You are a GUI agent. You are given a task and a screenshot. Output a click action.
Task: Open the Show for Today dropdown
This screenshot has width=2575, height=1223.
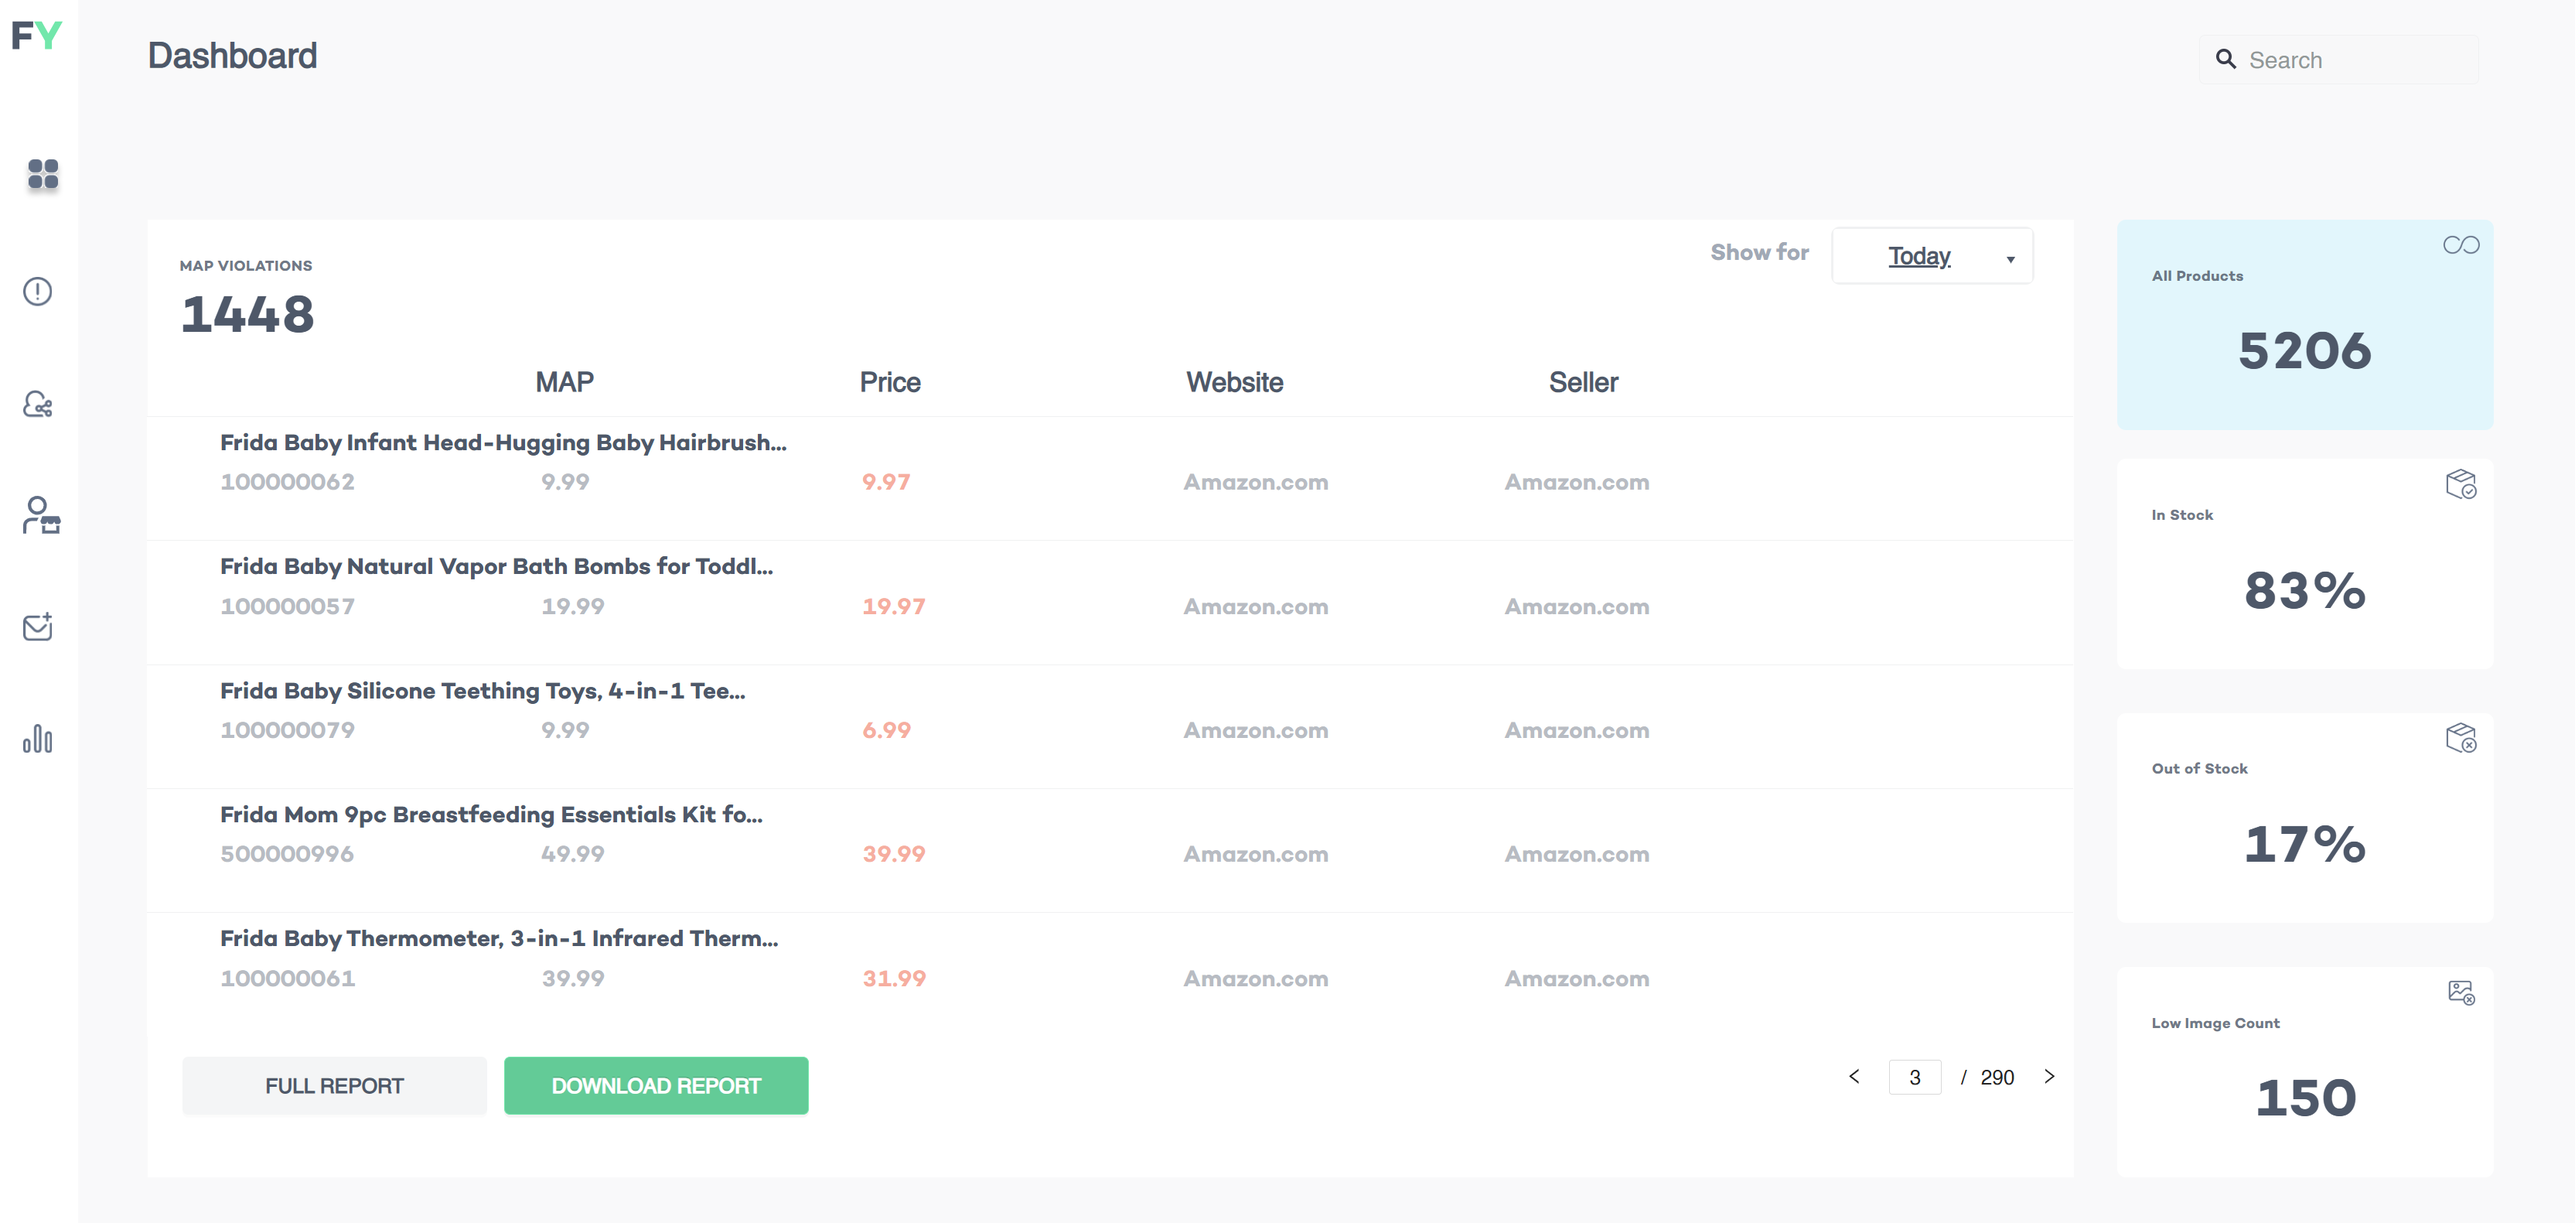point(1932,256)
